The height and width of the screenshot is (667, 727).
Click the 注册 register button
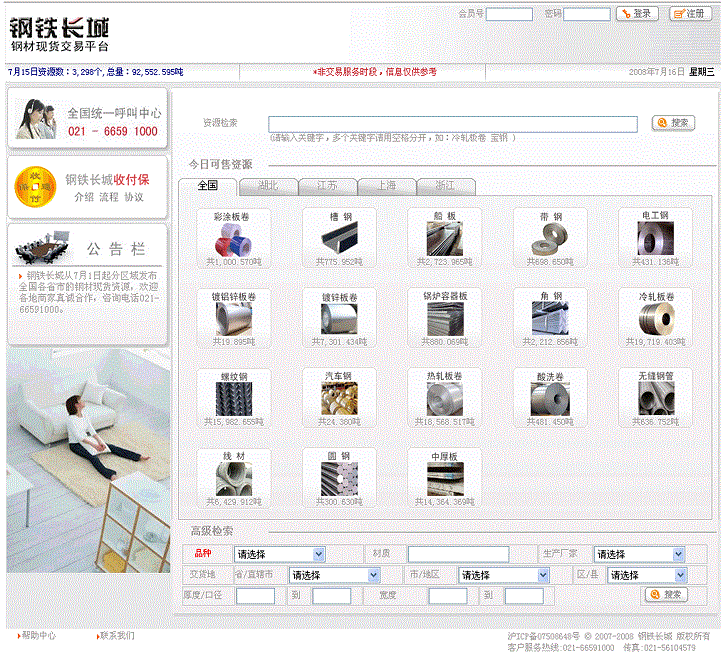(691, 14)
